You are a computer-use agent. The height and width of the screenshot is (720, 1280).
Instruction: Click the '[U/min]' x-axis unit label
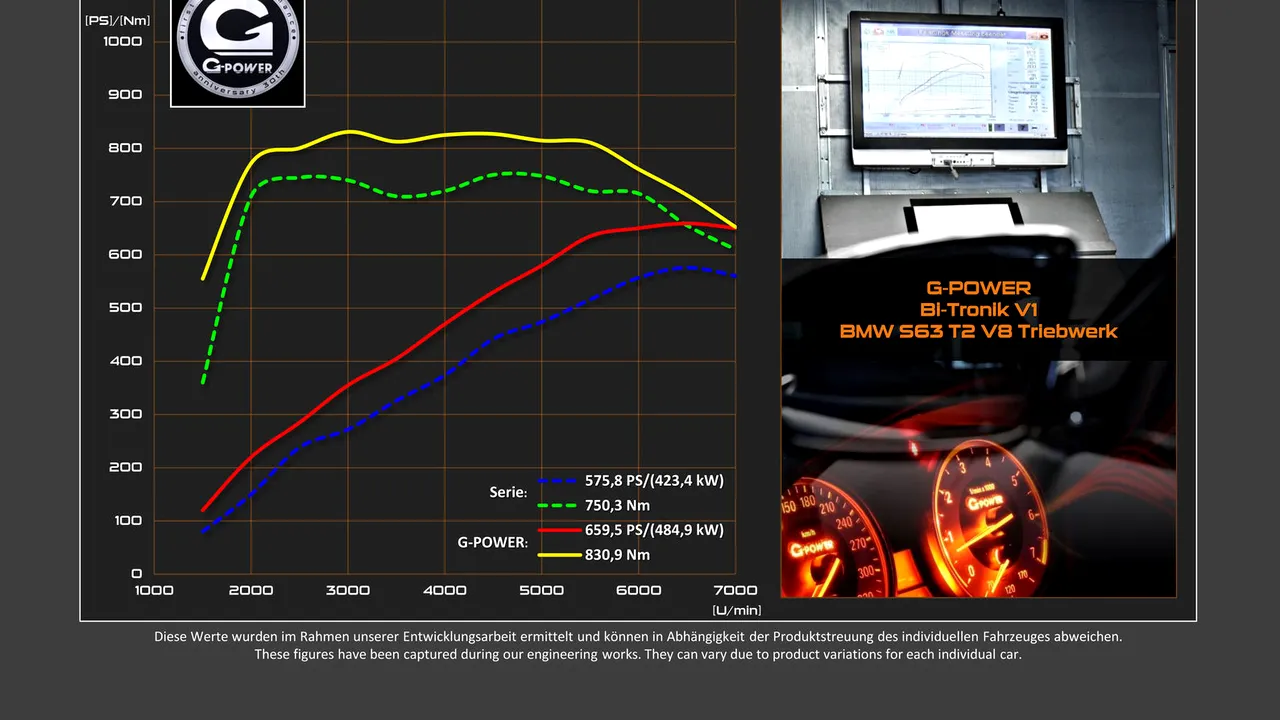737,610
